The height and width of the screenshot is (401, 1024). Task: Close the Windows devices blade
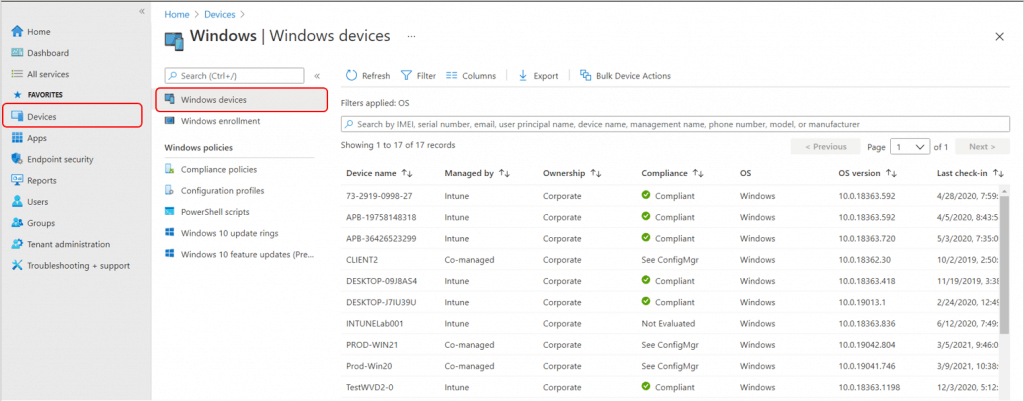click(999, 37)
